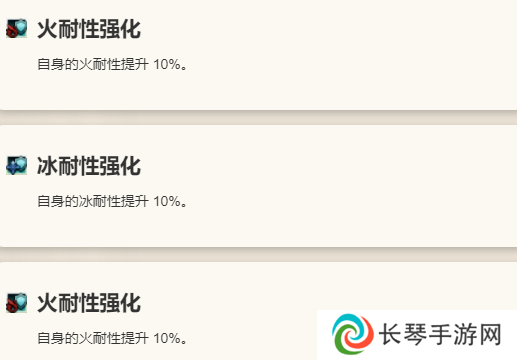Screen dimensions: 517x360
Task: Click the 长琴手游网 swirl logo
Action: point(353,334)
